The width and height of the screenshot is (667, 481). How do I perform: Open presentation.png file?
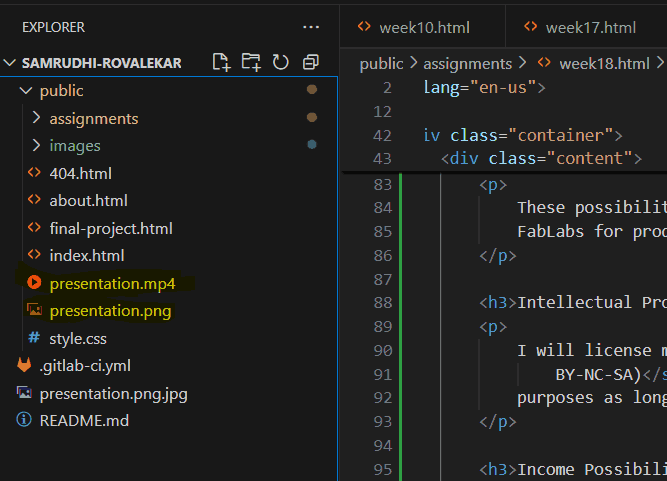(110, 311)
